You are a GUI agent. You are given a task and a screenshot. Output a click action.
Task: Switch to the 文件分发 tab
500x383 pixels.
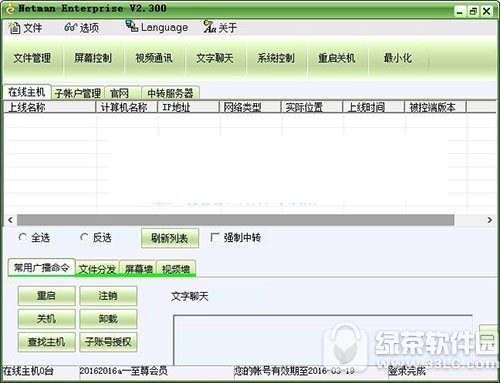tap(97, 268)
